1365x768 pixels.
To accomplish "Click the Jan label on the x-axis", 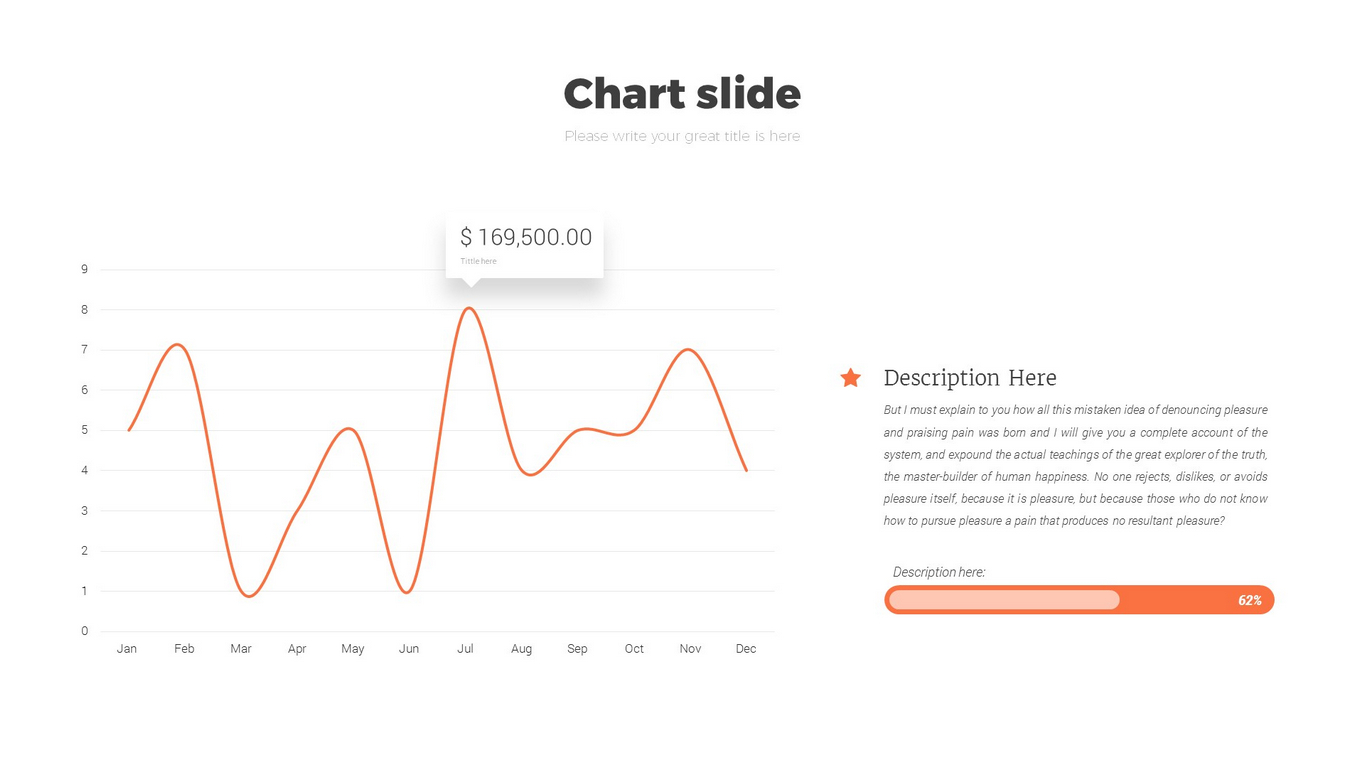I will (127, 649).
